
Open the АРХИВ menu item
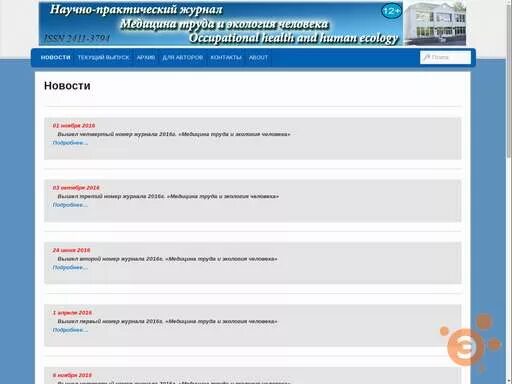146,58
